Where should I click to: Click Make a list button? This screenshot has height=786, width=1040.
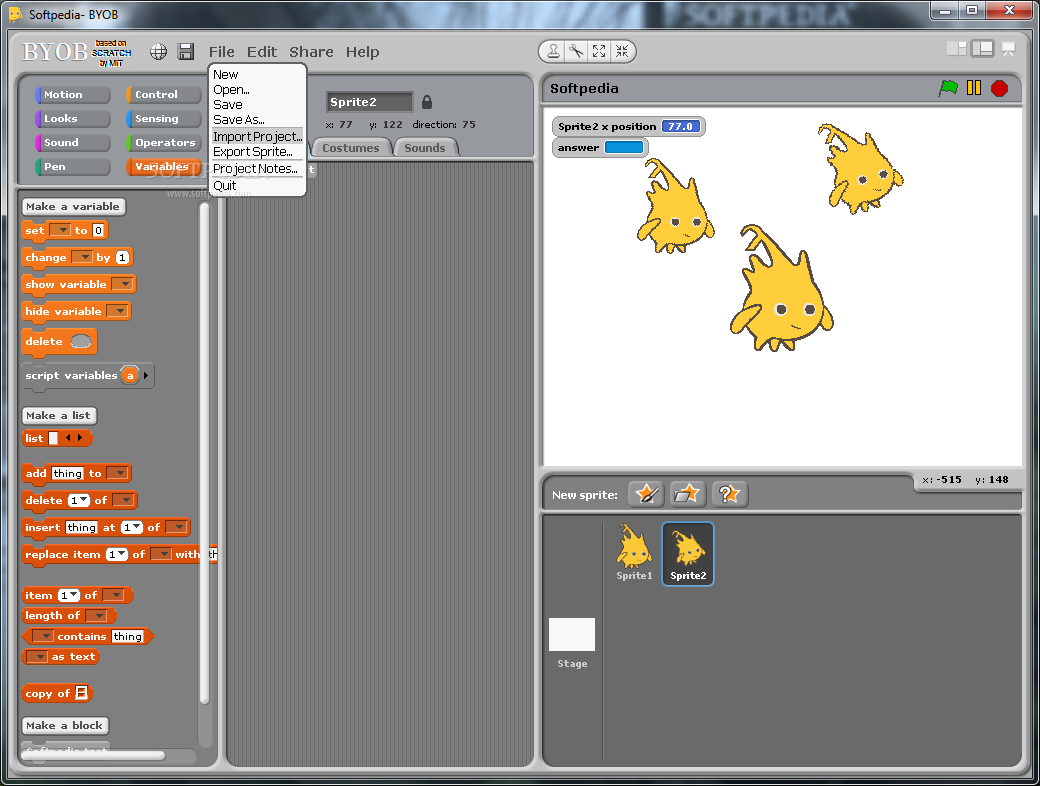58,416
